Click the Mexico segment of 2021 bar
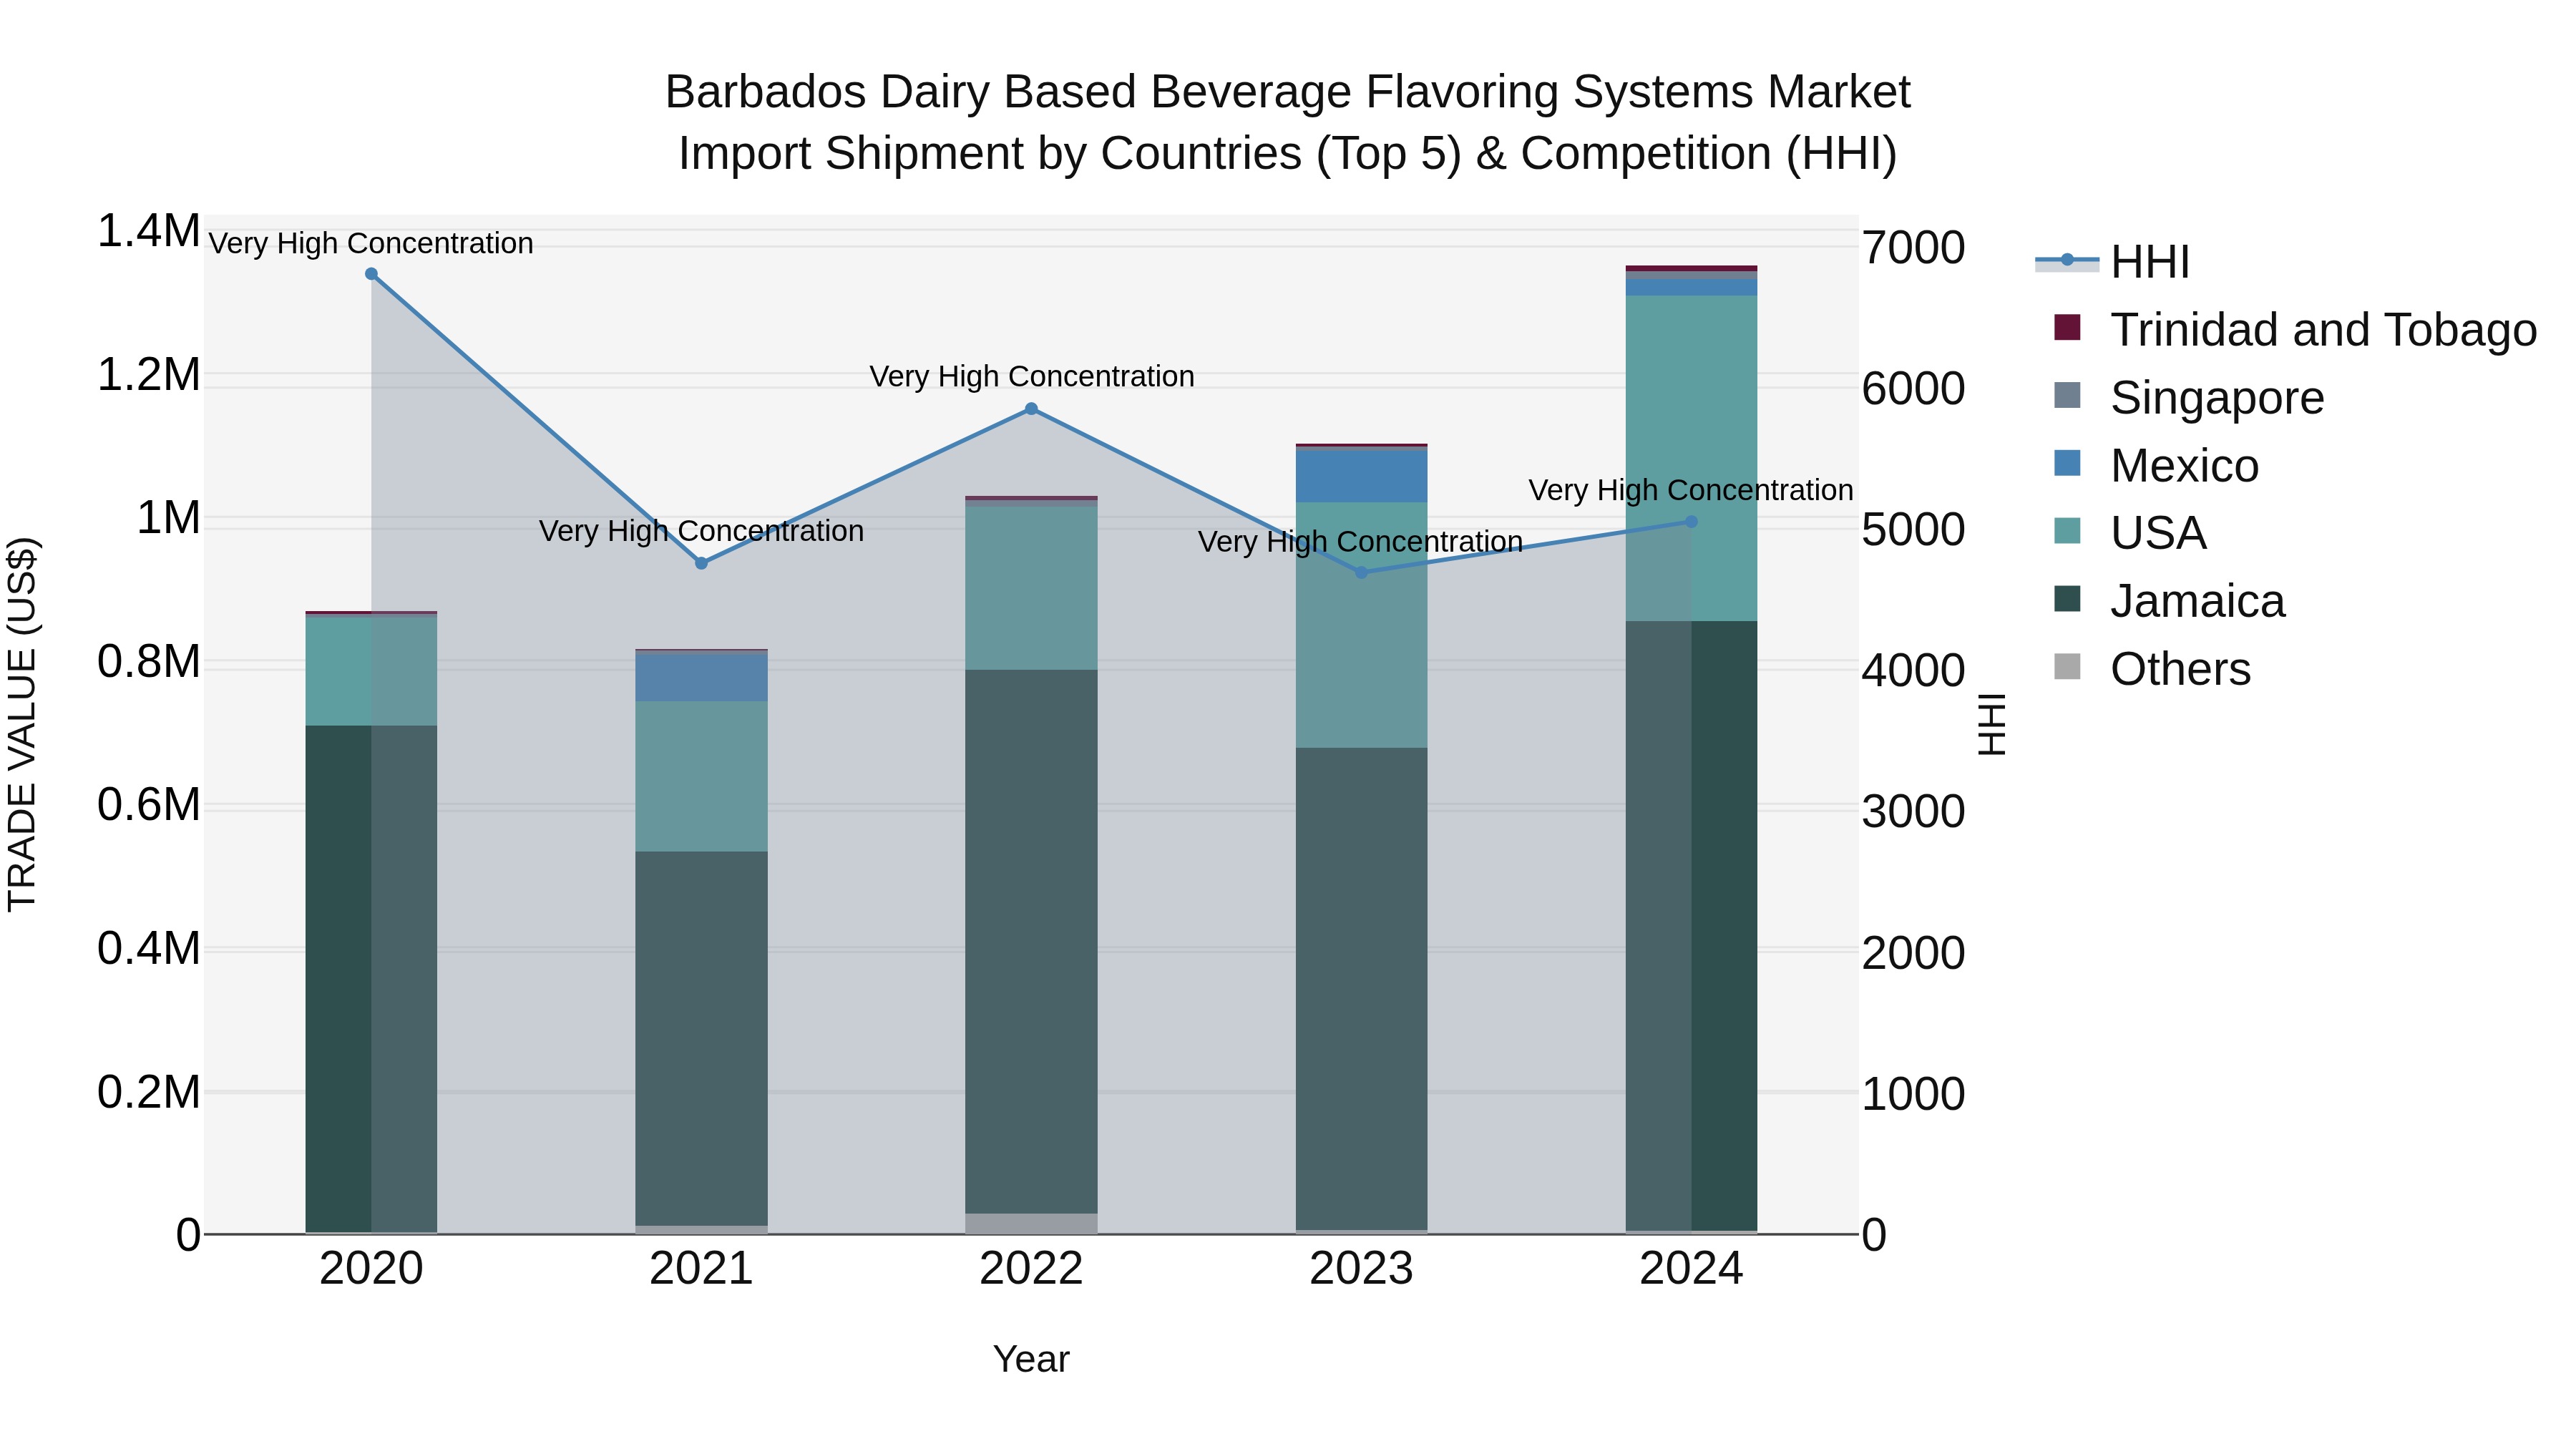This screenshot has height=1449, width=2576. 701,677
